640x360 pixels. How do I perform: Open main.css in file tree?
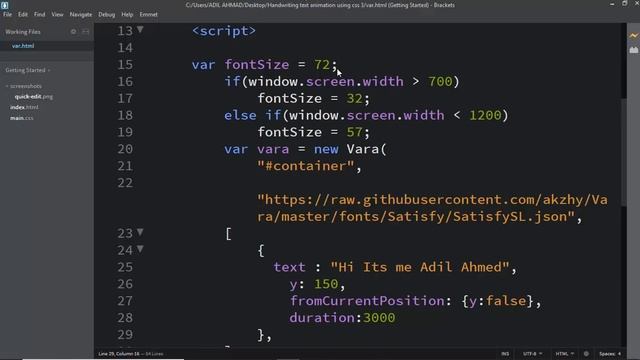click(x=22, y=118)
